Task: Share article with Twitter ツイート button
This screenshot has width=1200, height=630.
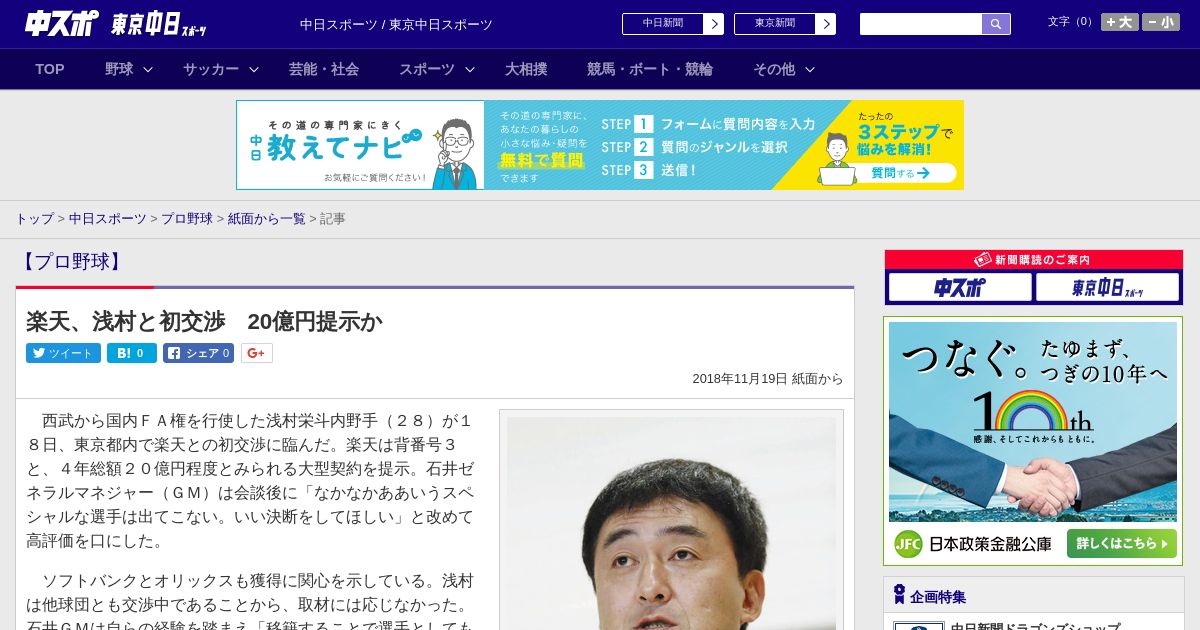Action: pos(63,353)
